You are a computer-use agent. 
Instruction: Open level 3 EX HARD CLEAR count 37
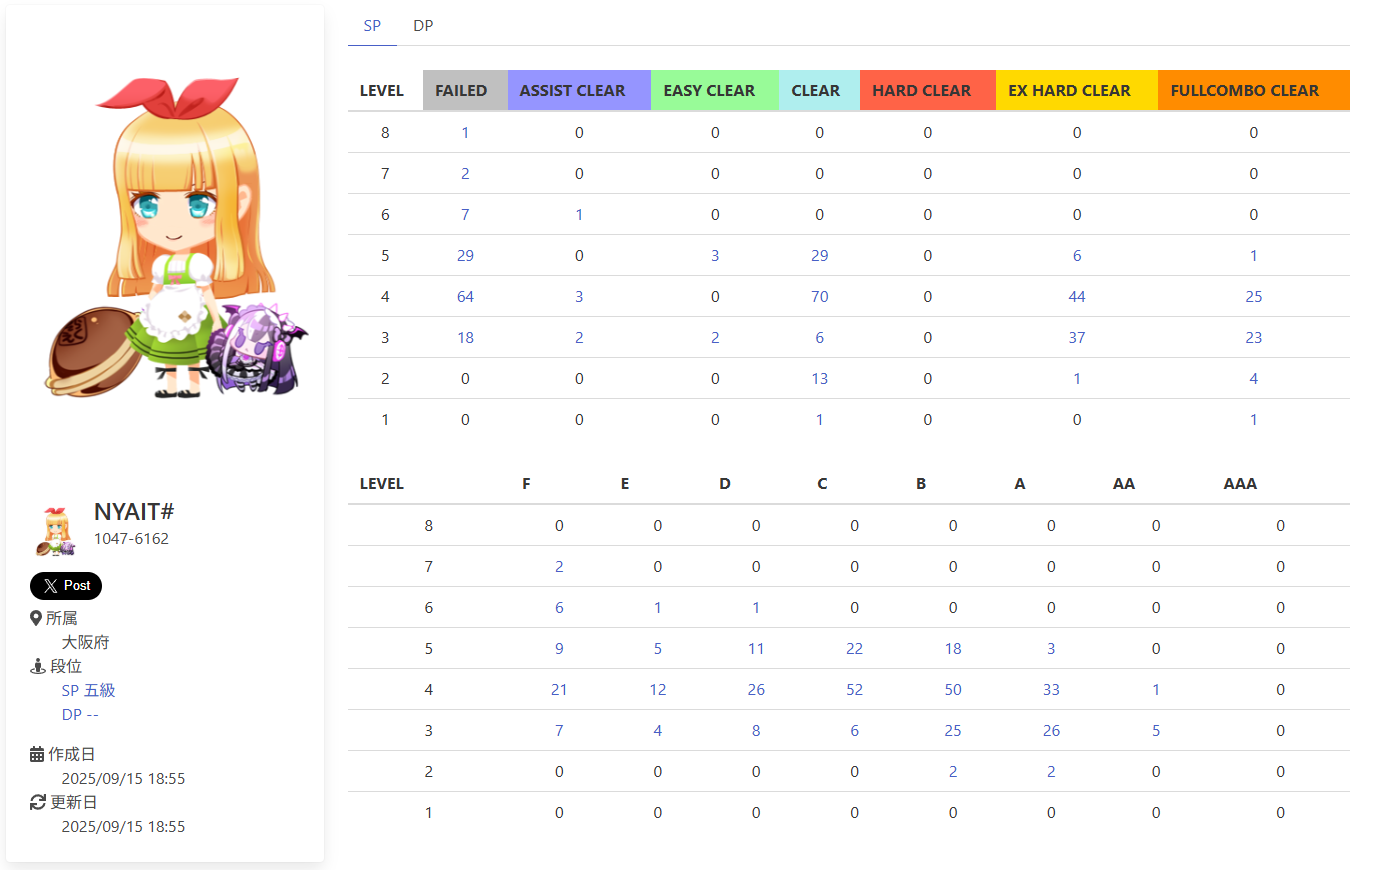(x=1076, y=338)
